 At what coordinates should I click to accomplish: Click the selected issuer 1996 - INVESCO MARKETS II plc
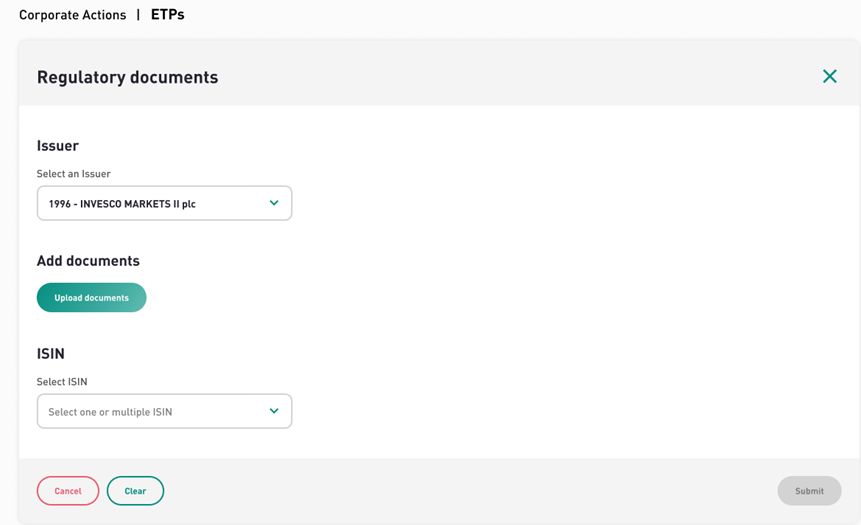[122, 204]
